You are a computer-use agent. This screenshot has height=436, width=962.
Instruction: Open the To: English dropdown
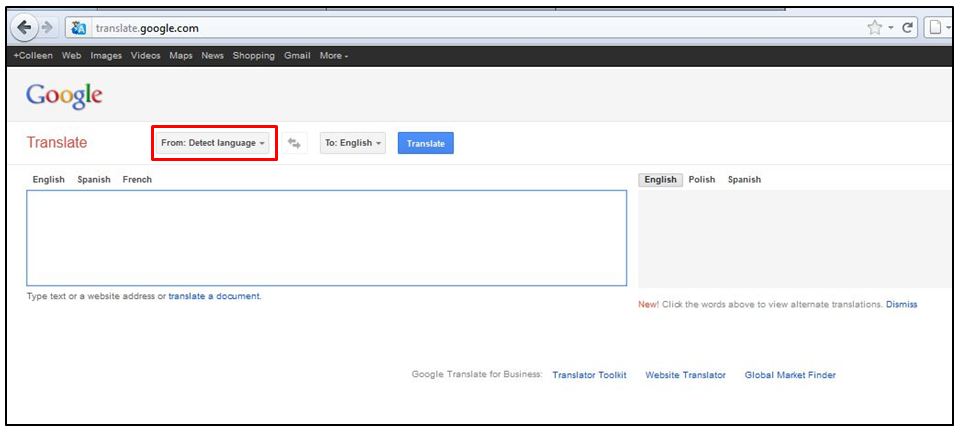(x=352, y=143)
